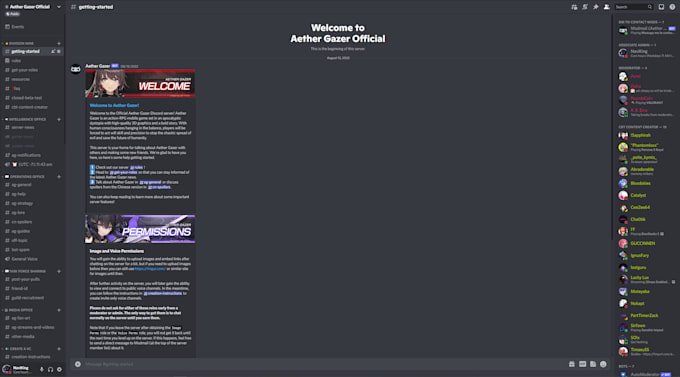Mute the microphone in the user panel
Image resolution: width=680 pixels, height=377 pixels.
point(42,370)
